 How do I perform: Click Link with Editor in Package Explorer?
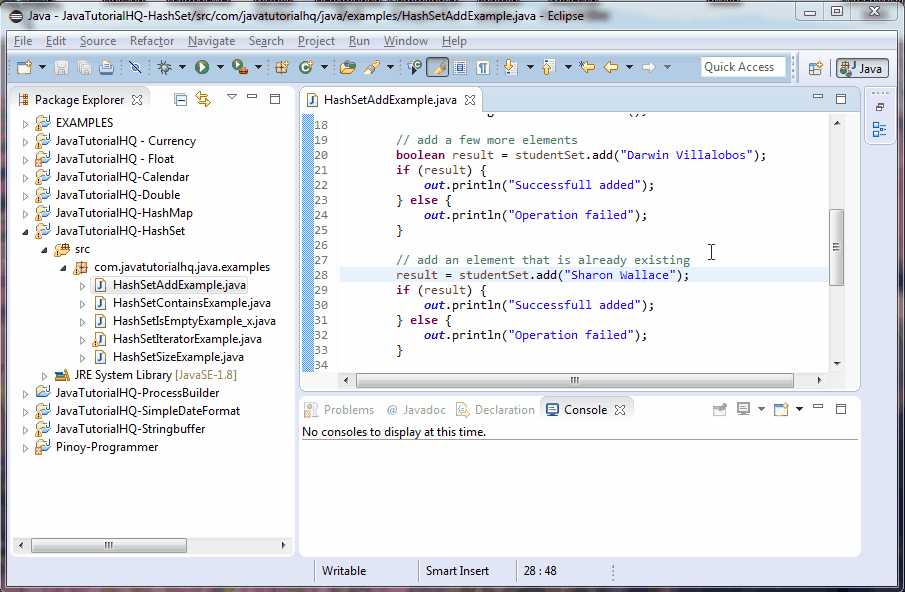coord(204,100)
